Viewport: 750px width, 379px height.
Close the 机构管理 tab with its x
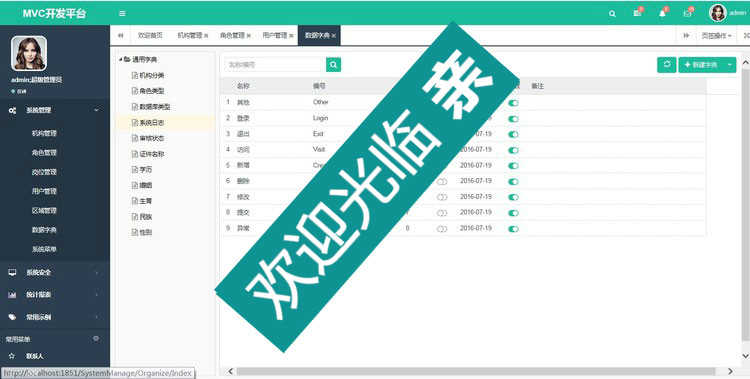[x=206, y=36]
